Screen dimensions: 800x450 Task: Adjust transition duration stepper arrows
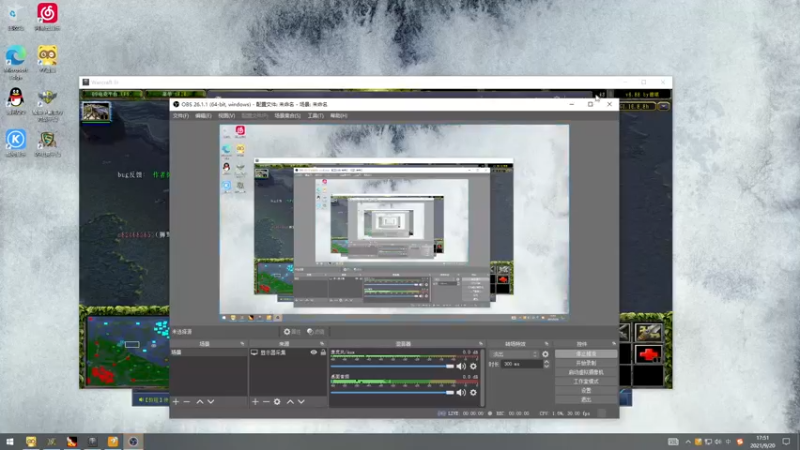[x=546, y=364]
